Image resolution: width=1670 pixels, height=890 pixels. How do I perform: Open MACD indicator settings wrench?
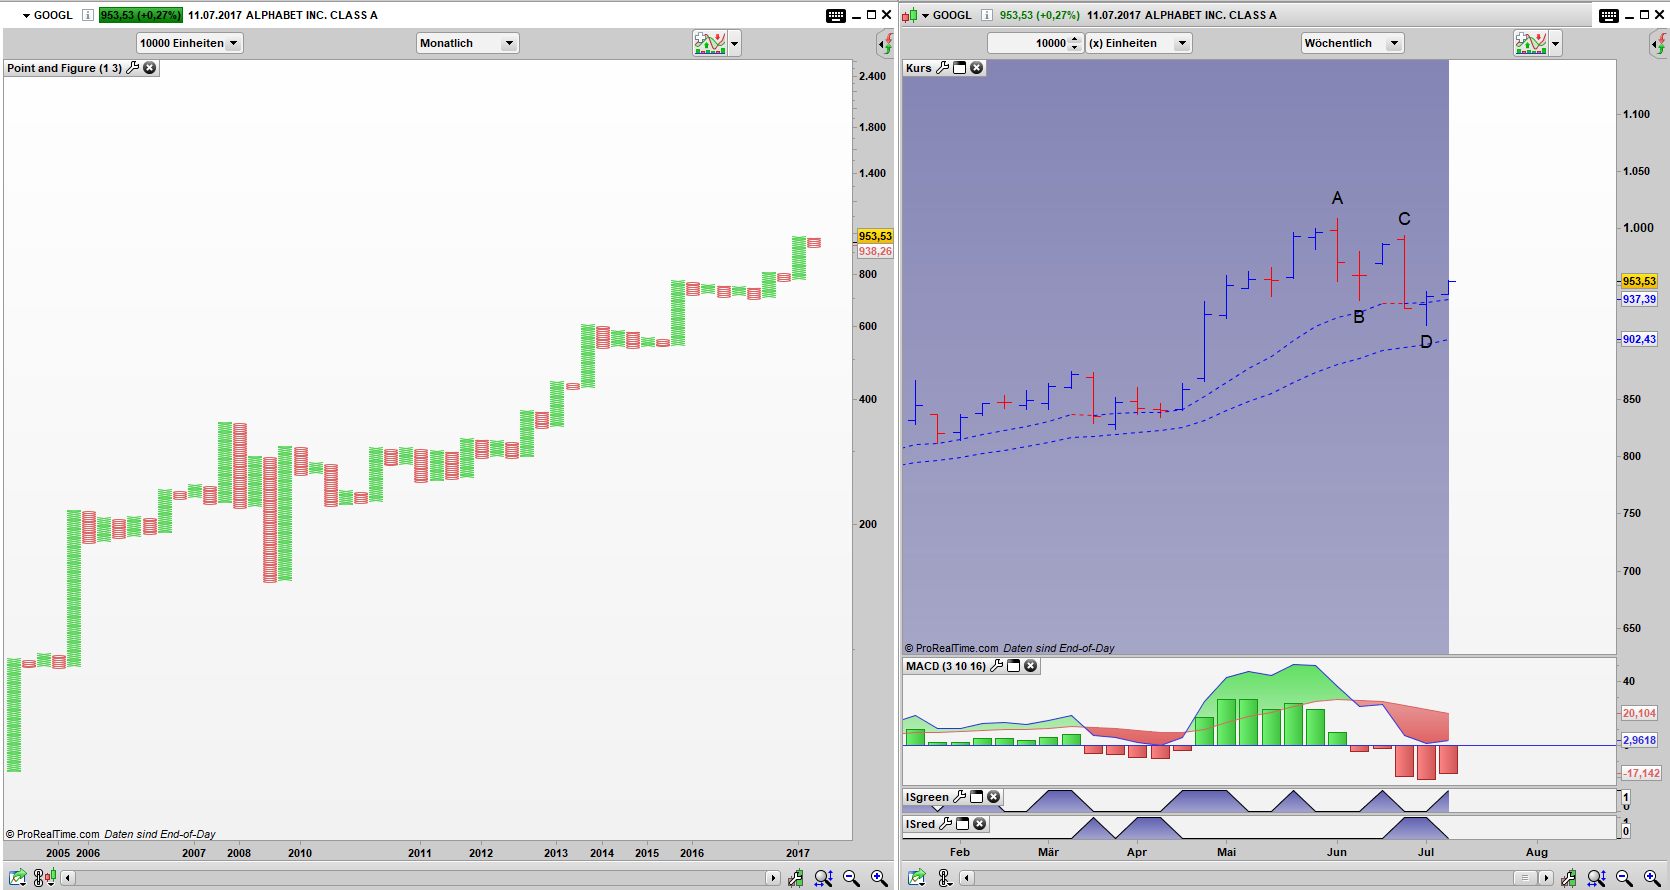point(996,666)
